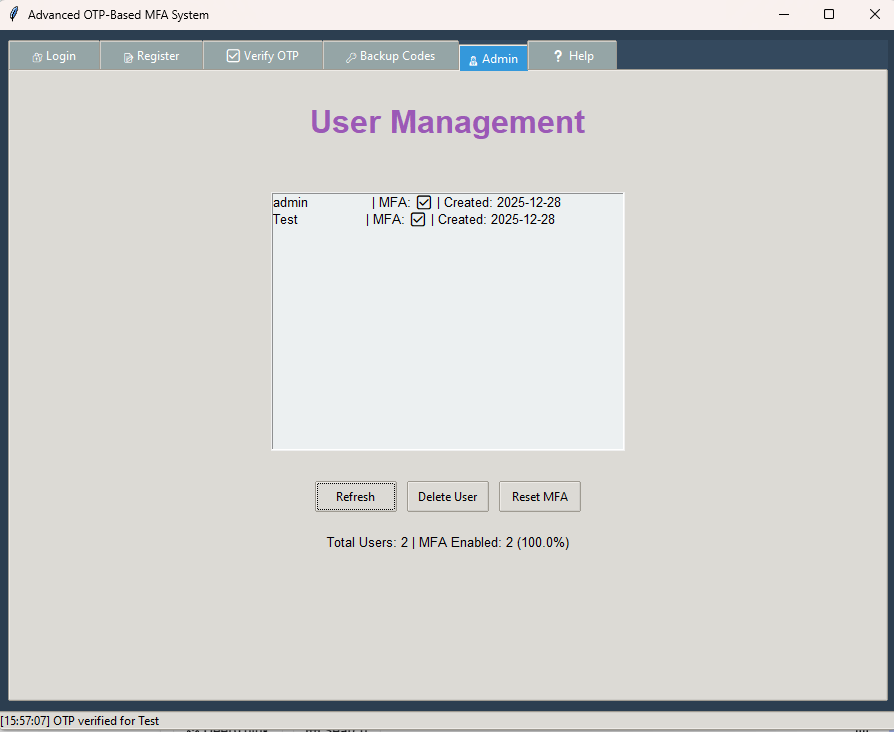Click the key icon on Backup Codes tab

[x=351, y=57]
